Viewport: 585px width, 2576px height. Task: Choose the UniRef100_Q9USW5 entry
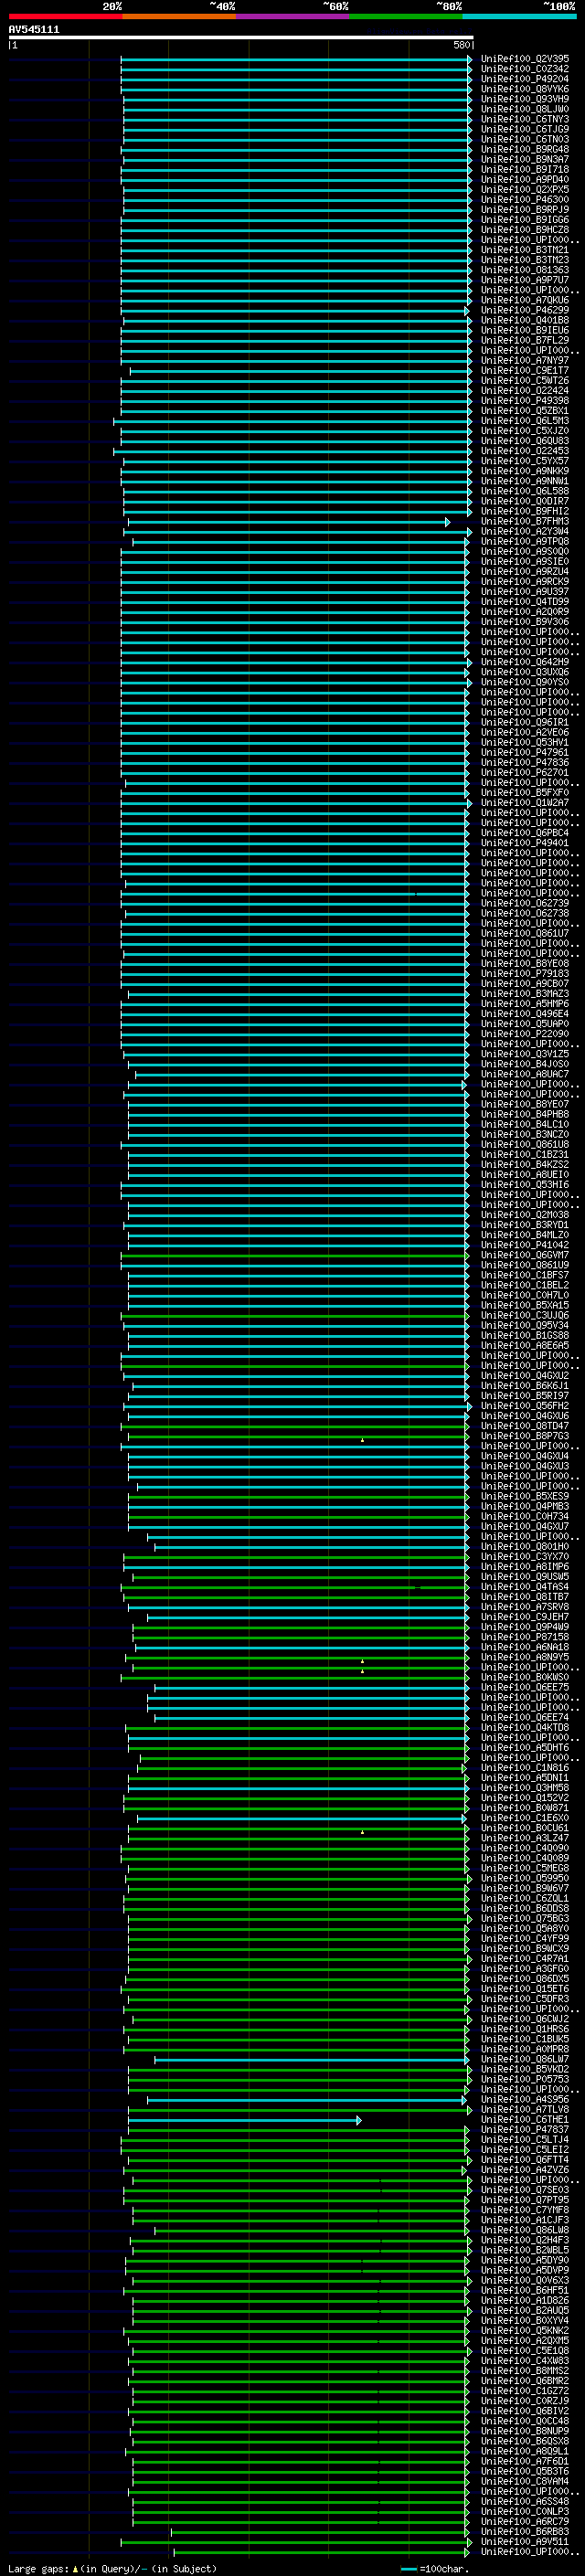[525, 1577]
